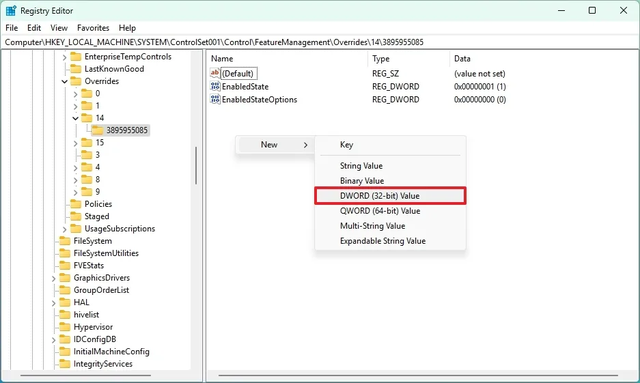Collapse the Overrides tree node
Viewport: 640px width, 383px height.
click(x=64, y=82)
